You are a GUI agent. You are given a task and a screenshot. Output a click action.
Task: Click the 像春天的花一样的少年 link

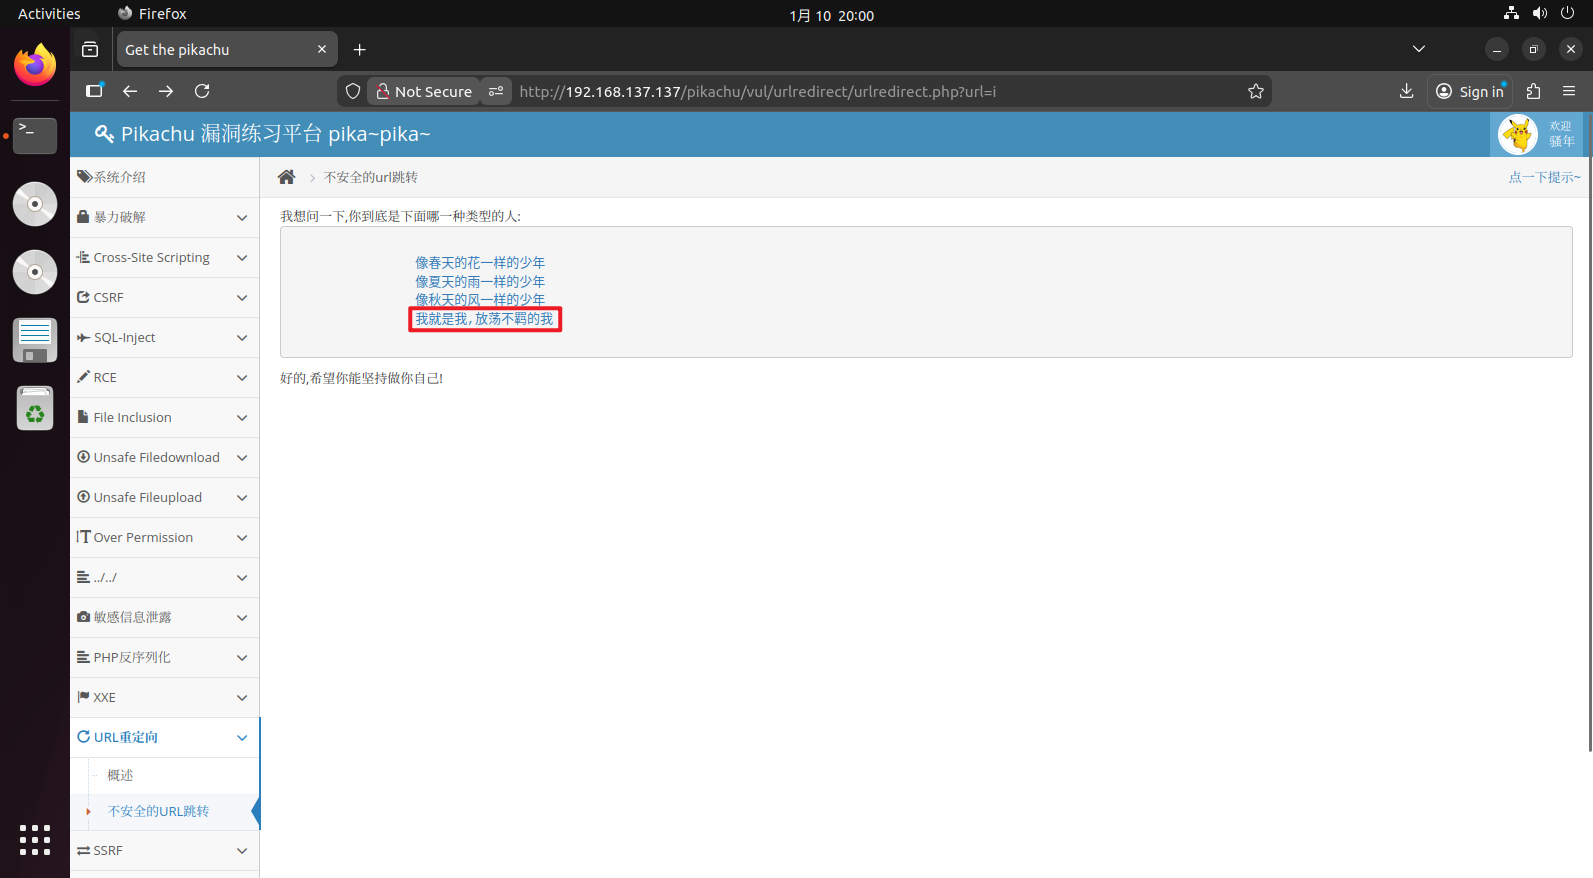[480, 263]
